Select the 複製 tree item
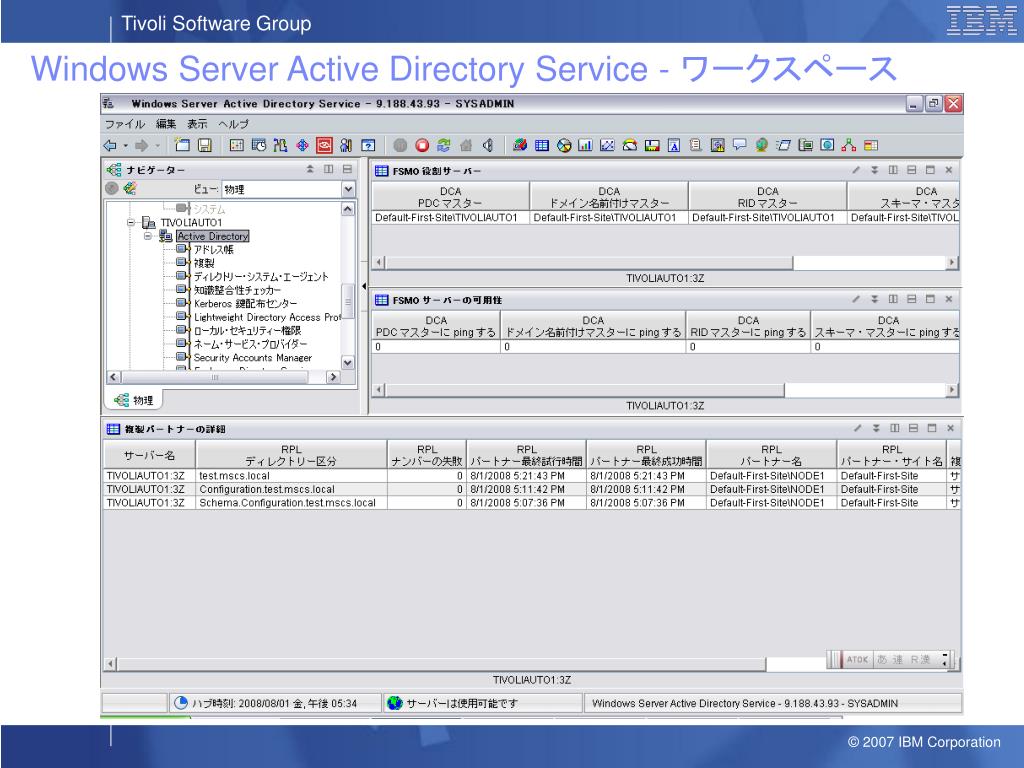1024x768 pixels. (x=204, y=263)
